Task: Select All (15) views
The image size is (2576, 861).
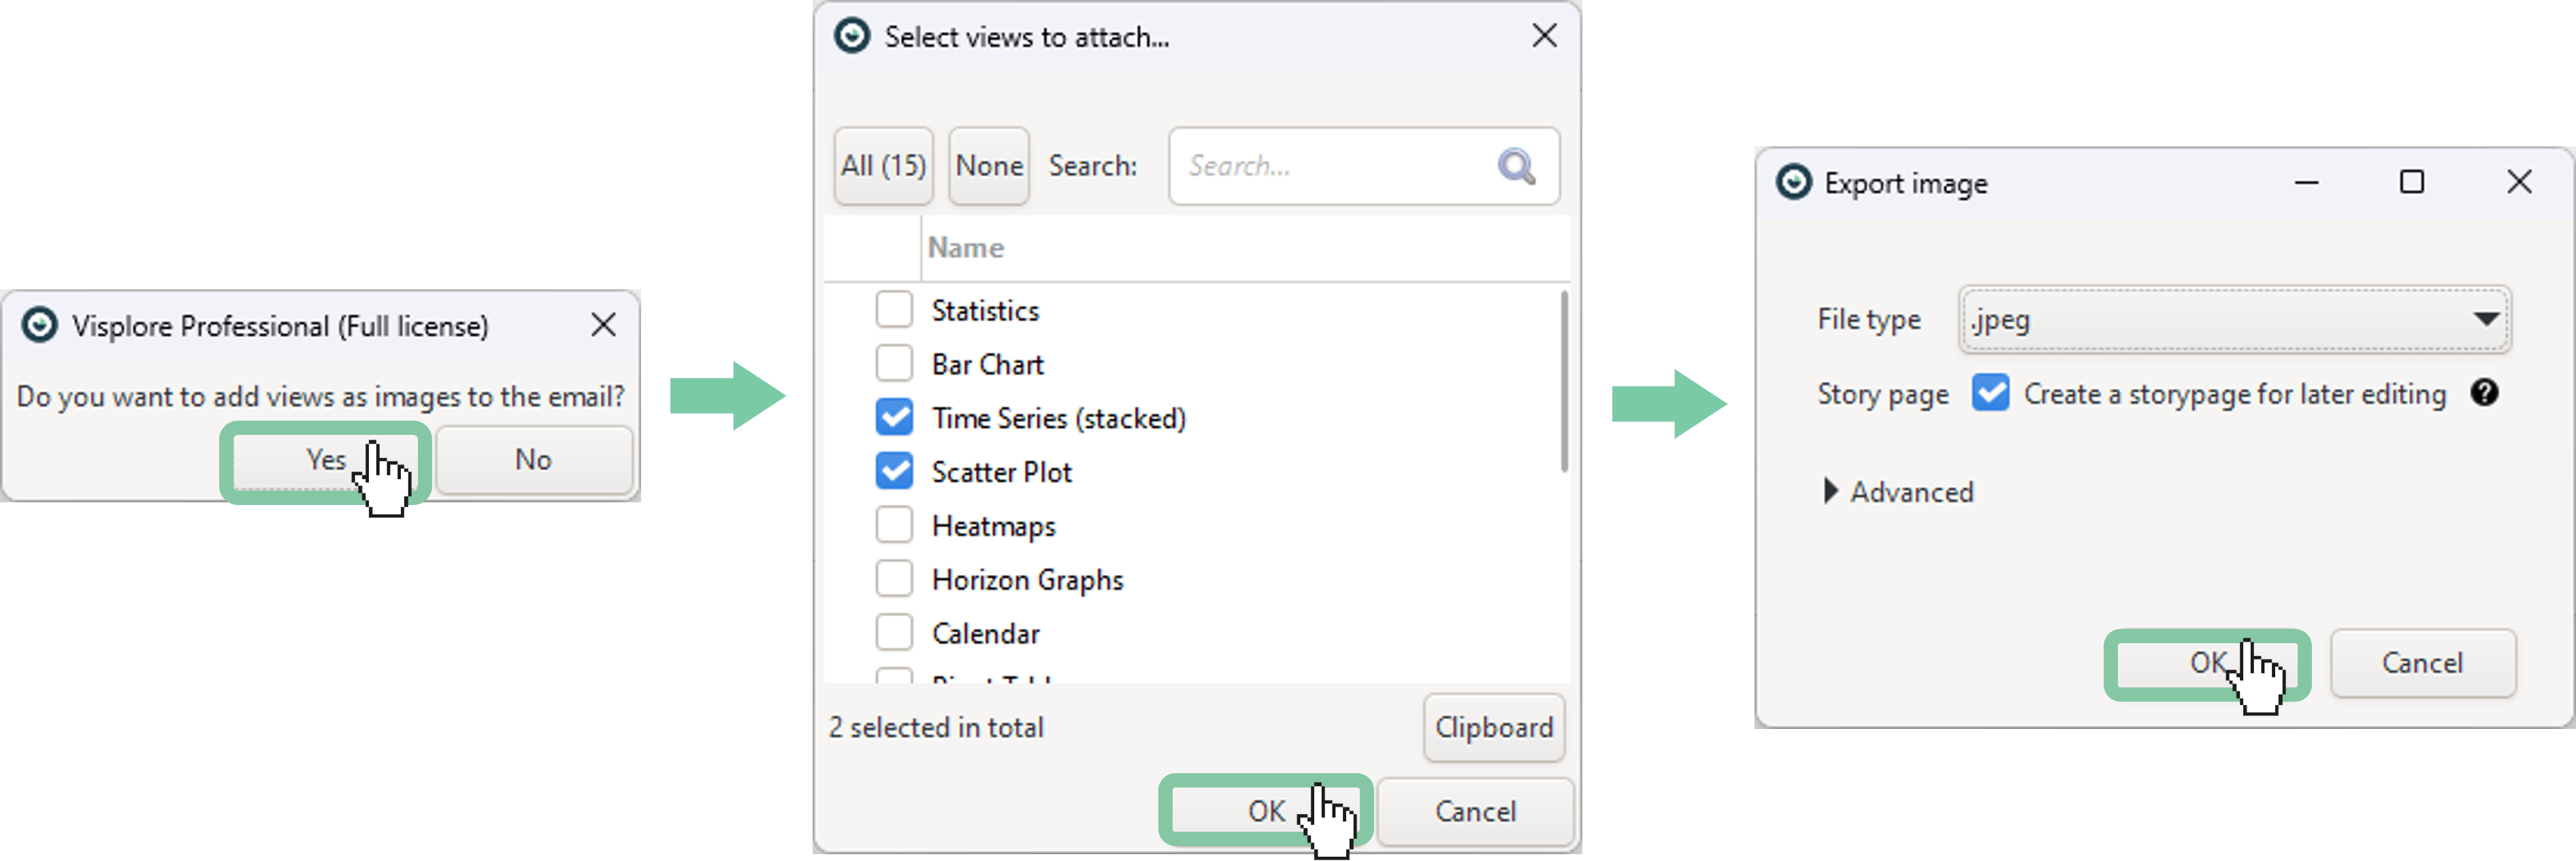Action: click(883, 166)
